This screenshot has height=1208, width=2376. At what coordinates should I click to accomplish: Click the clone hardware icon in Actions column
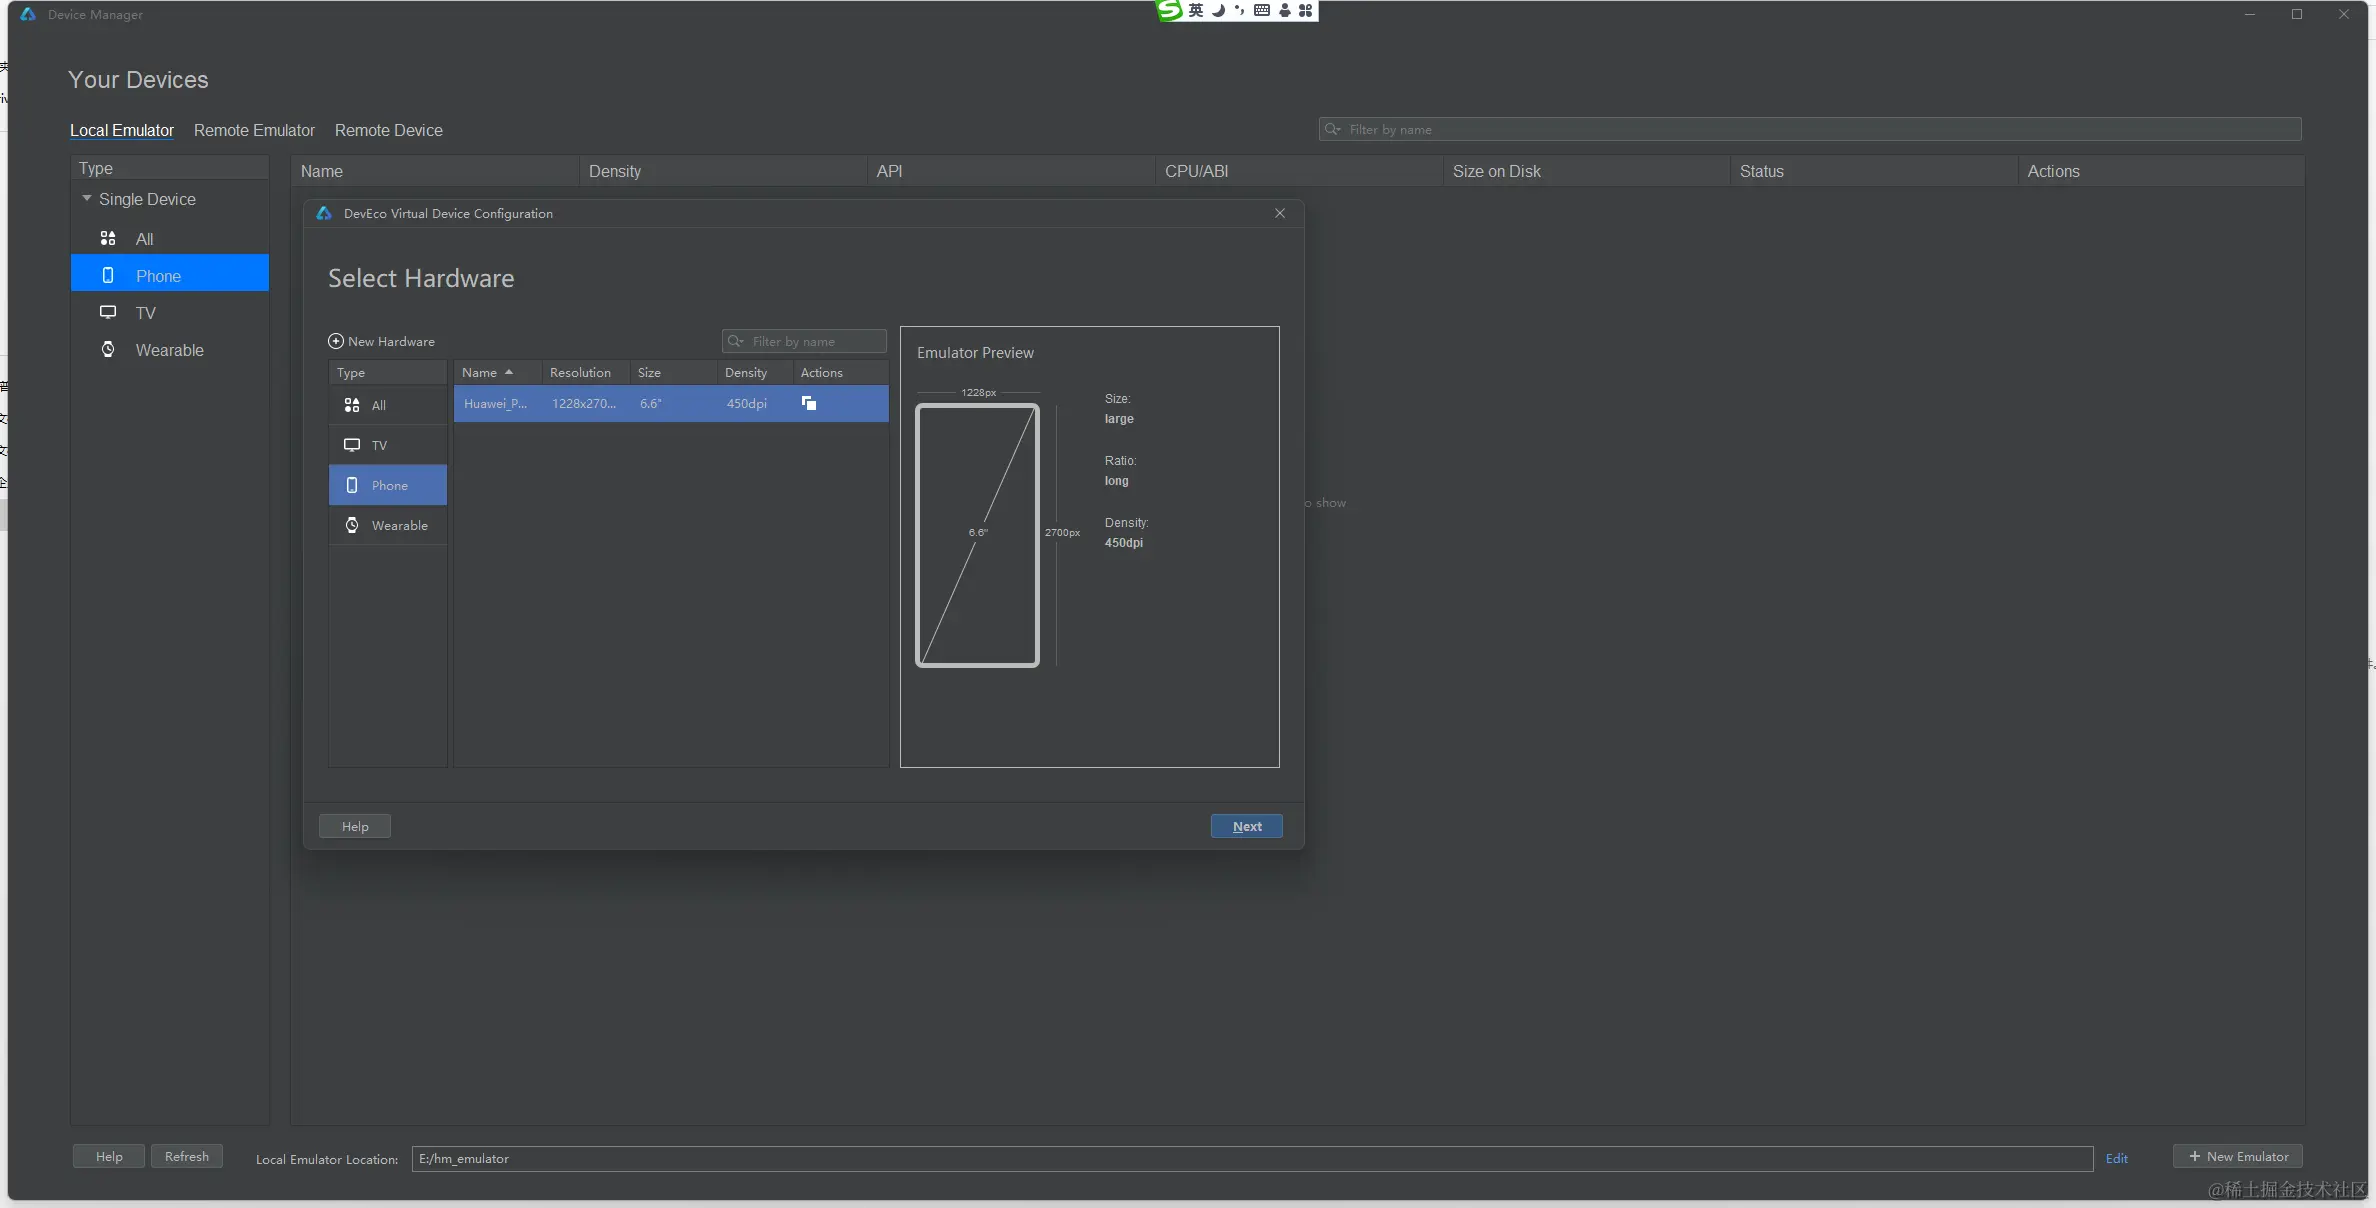[x=809, y=404]
